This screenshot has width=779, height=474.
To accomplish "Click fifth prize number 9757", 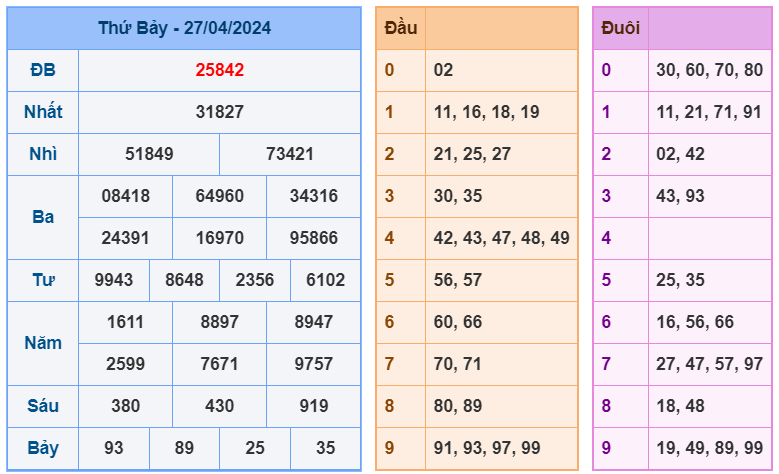I will pos(313,364).
